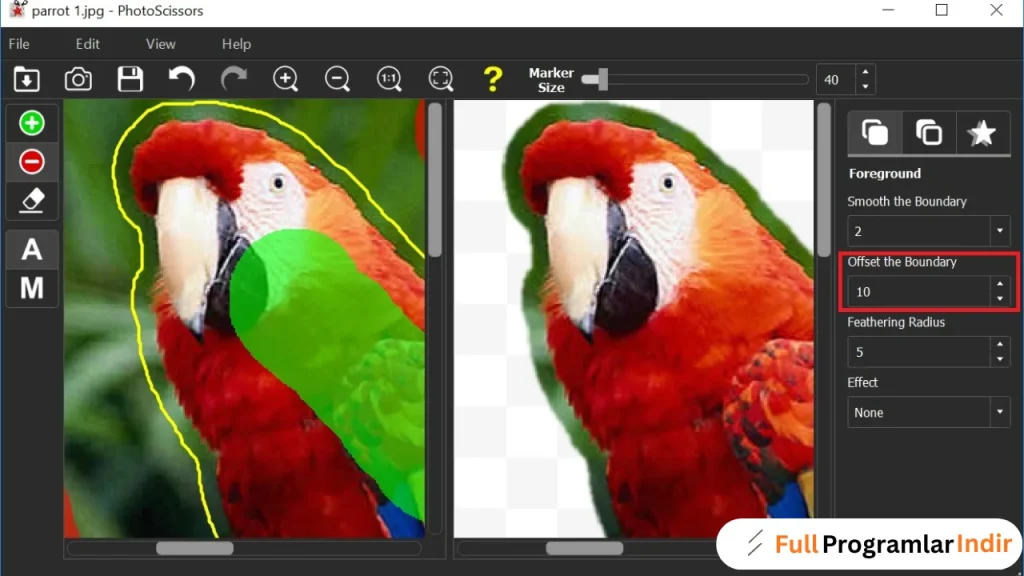Expand the Effect dropdown showing None

(x=1000, y=412)
